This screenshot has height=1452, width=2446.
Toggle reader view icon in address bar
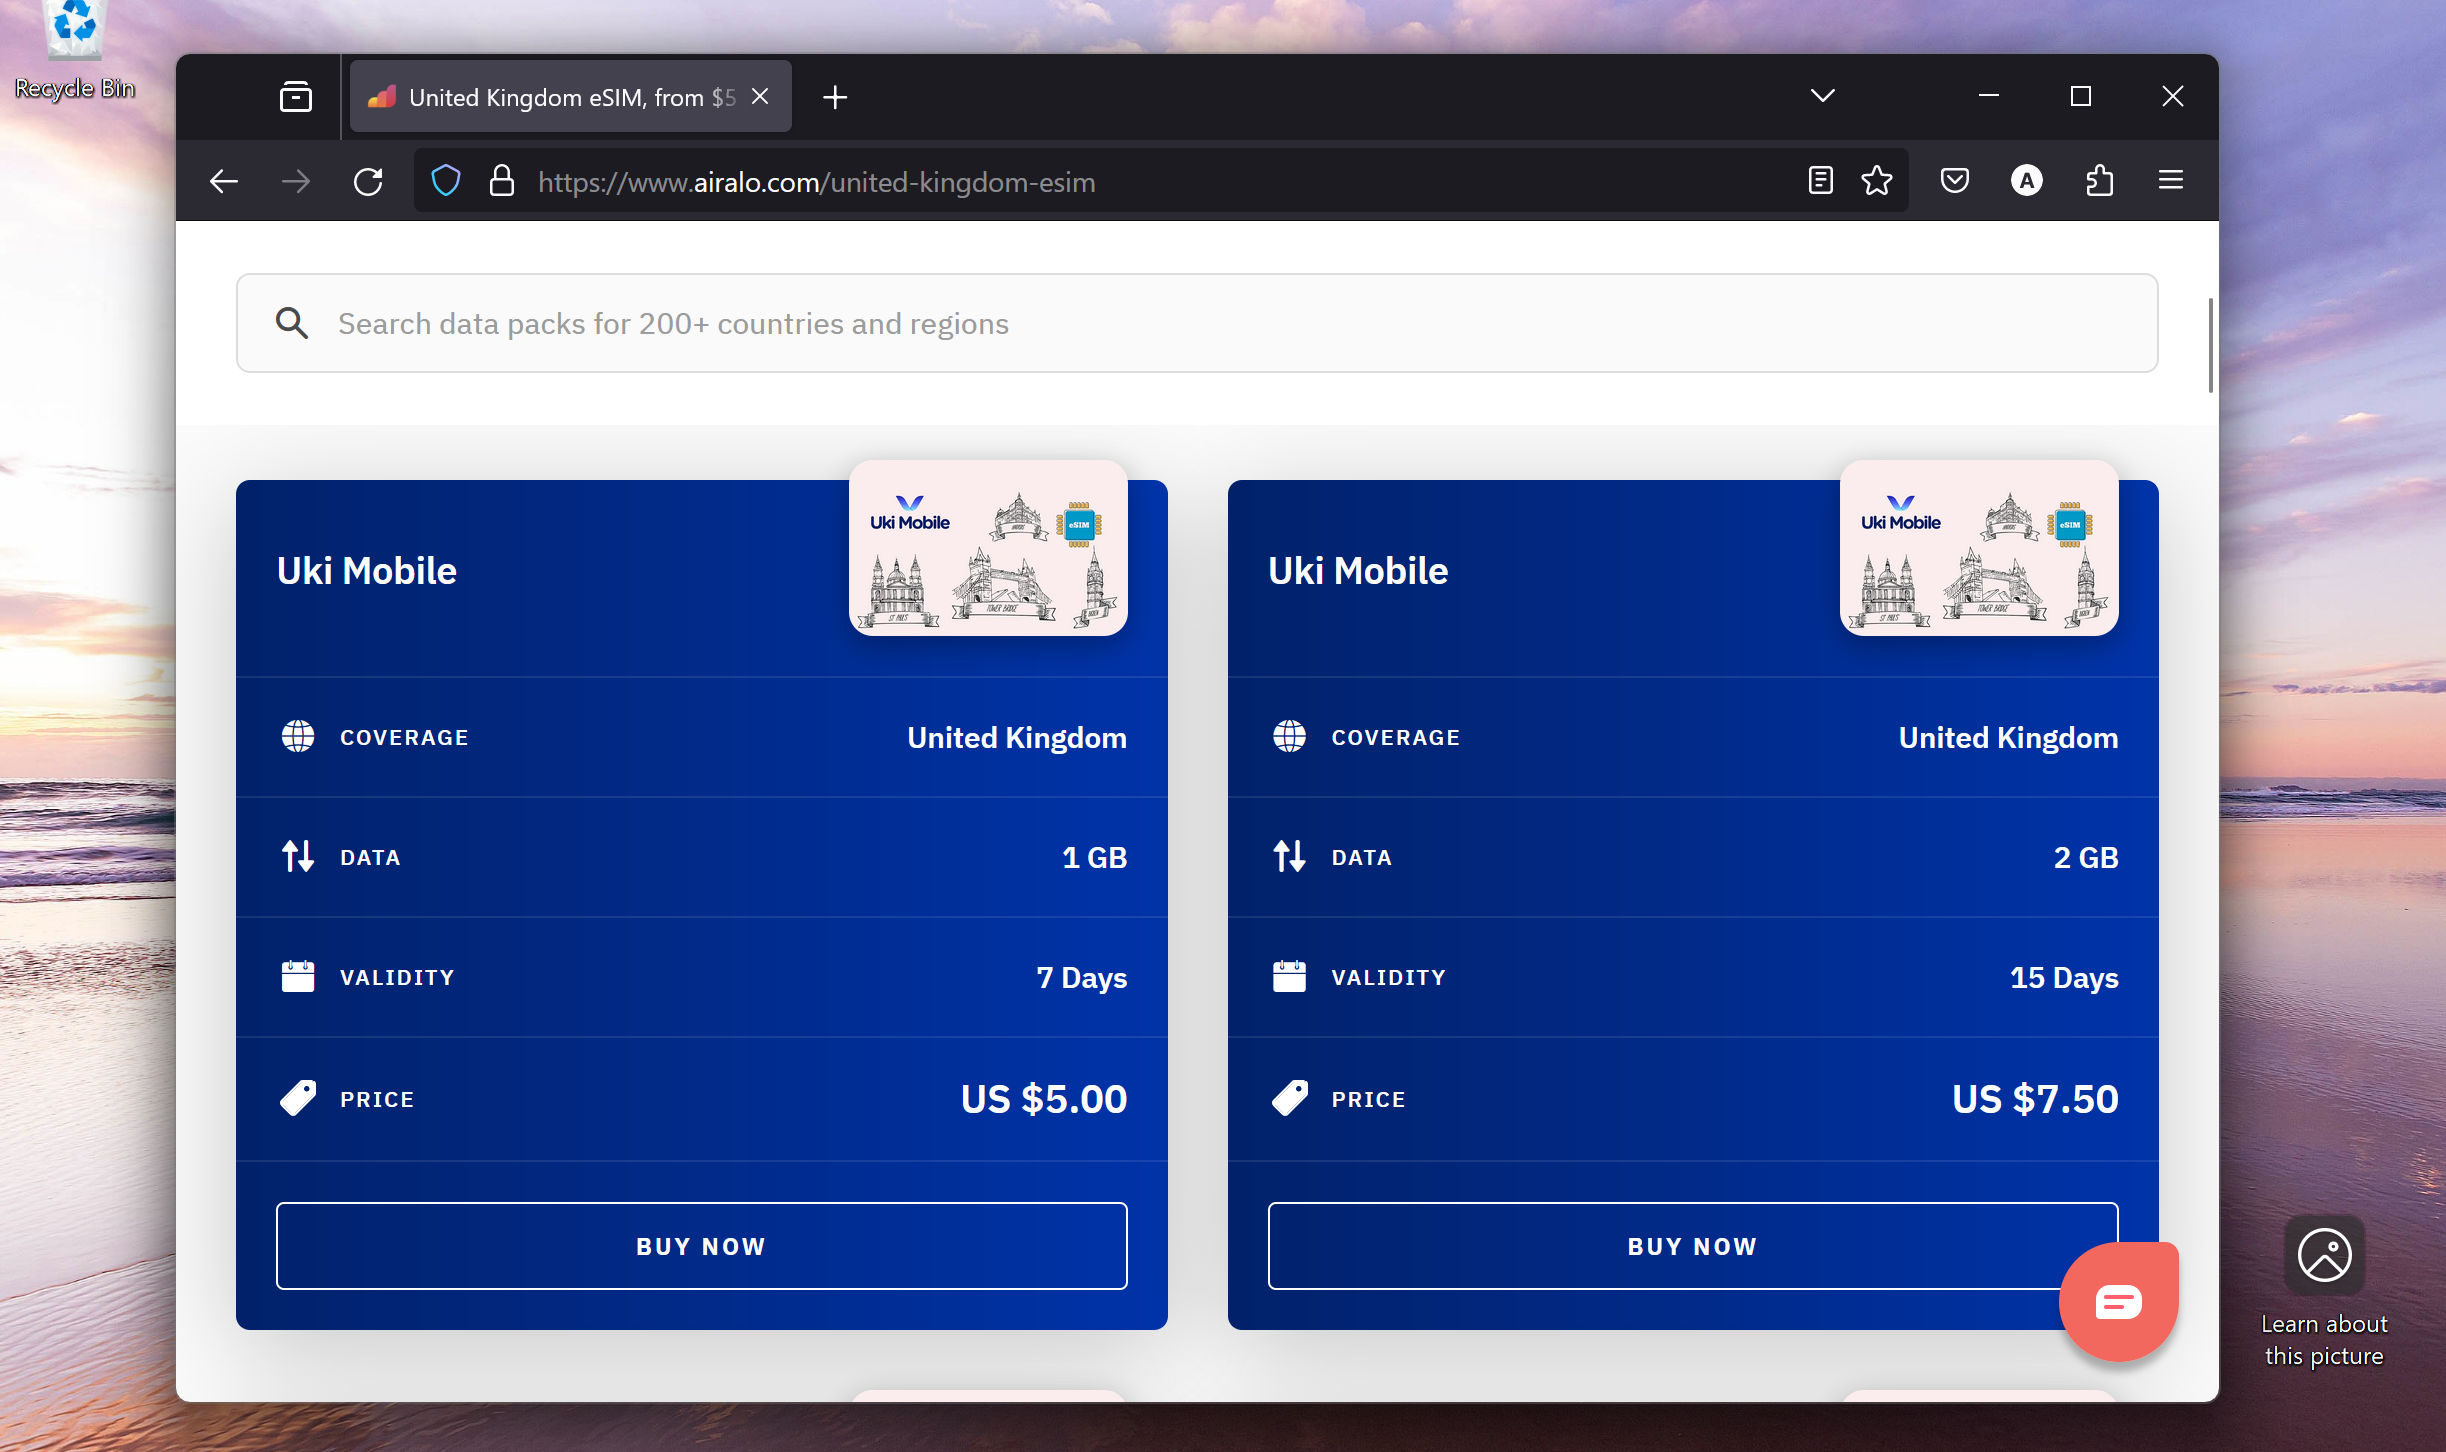pos(1821,180)
